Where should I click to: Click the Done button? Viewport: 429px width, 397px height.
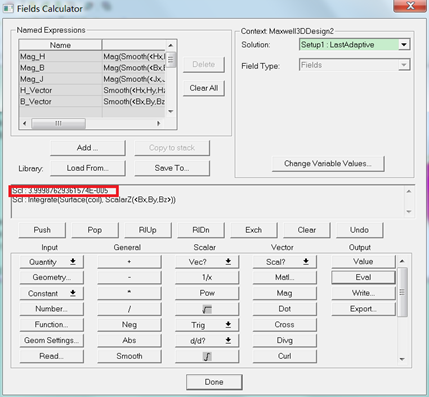click(214, 382)
